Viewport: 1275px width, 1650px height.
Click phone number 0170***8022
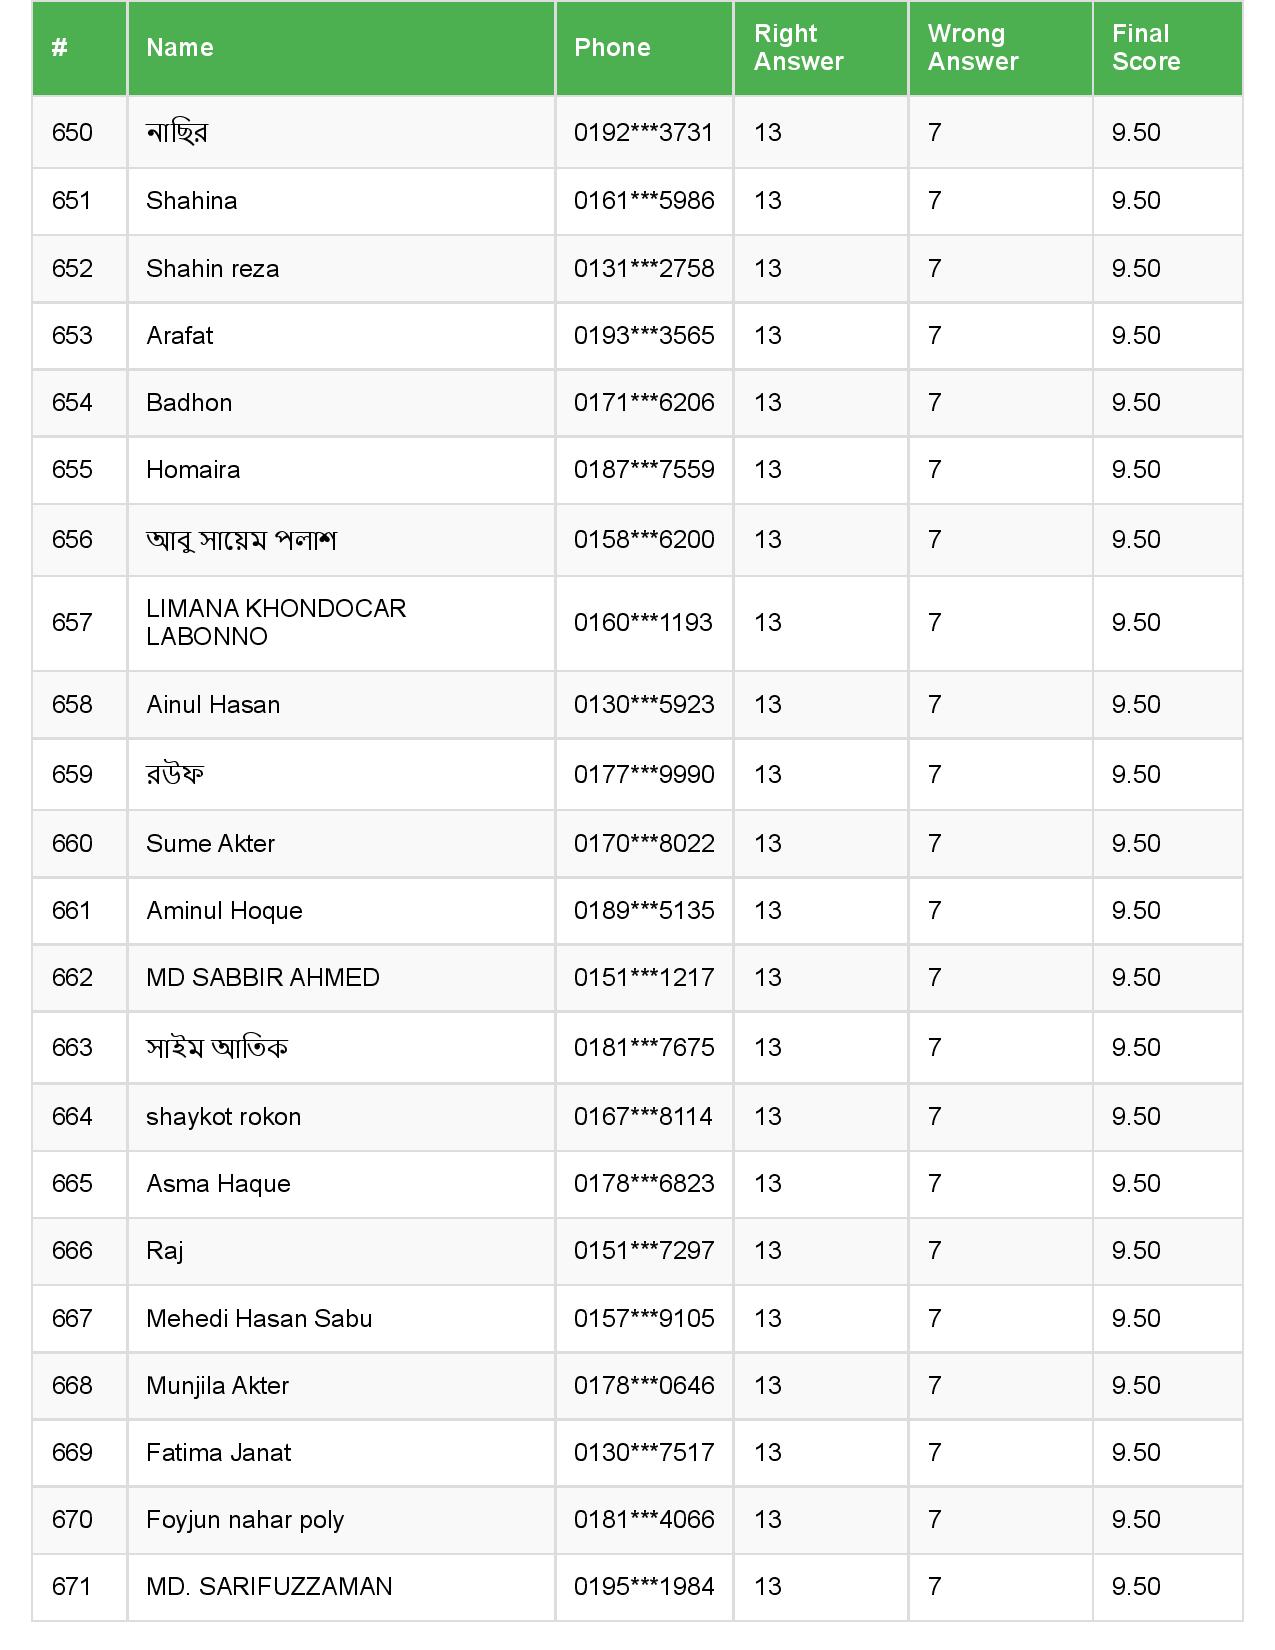(x=644, y=843)
